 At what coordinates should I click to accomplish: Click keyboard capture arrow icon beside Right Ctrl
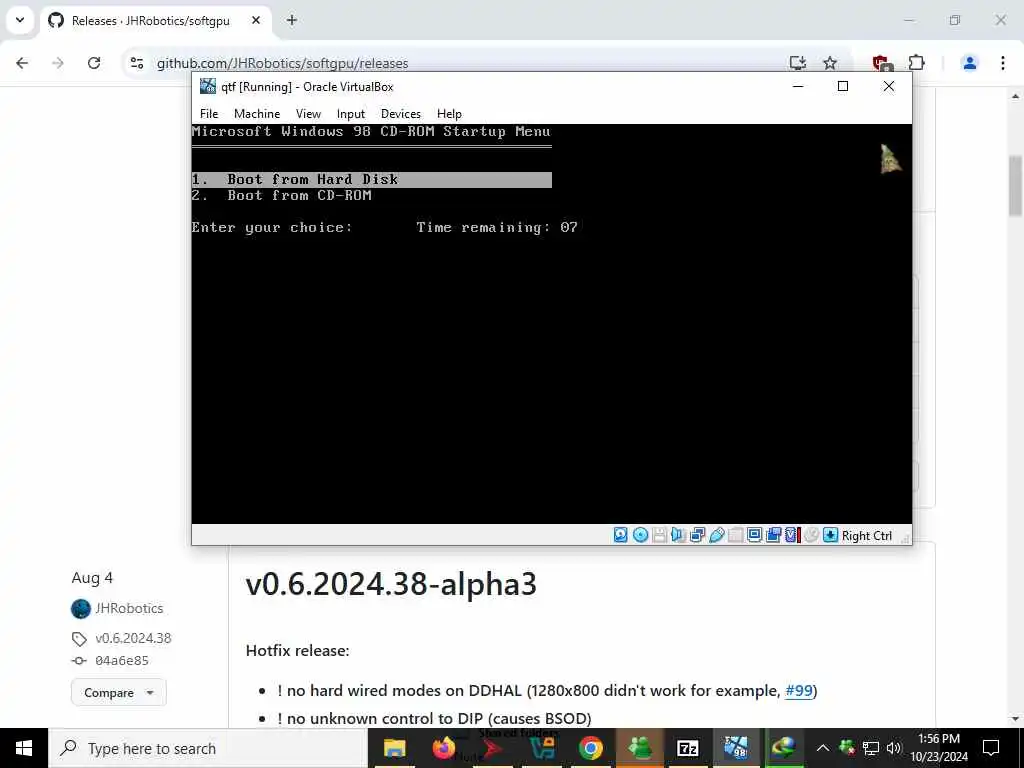(830, 536)
